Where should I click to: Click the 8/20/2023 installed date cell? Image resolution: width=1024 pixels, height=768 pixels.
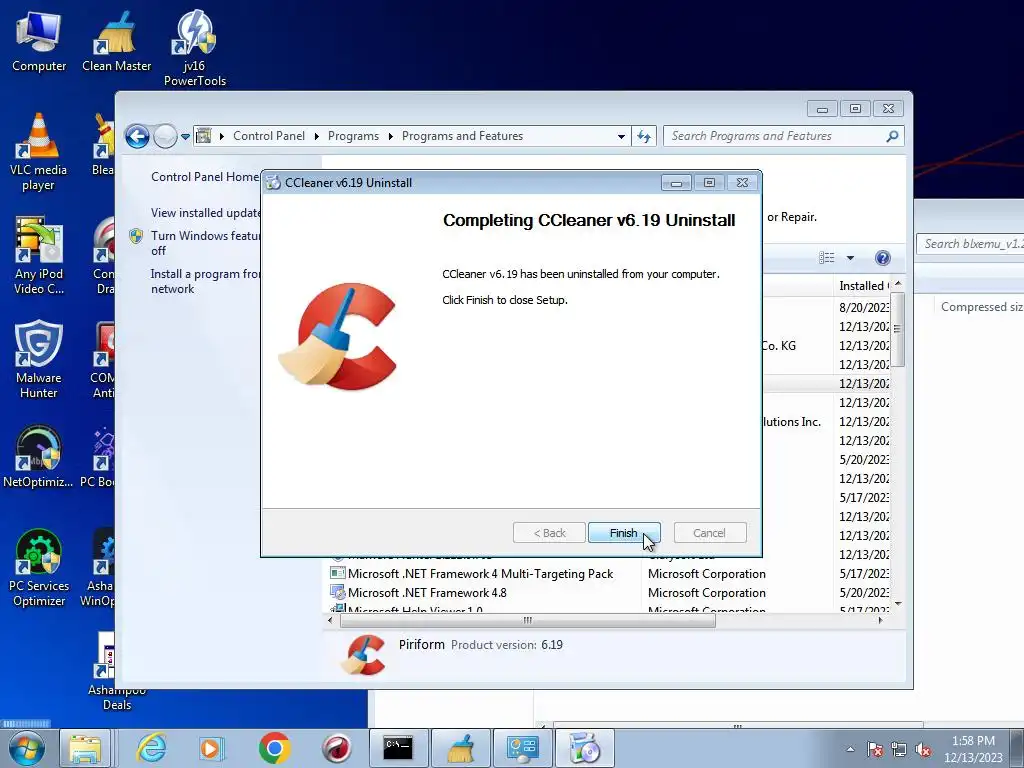pos(863,308)
